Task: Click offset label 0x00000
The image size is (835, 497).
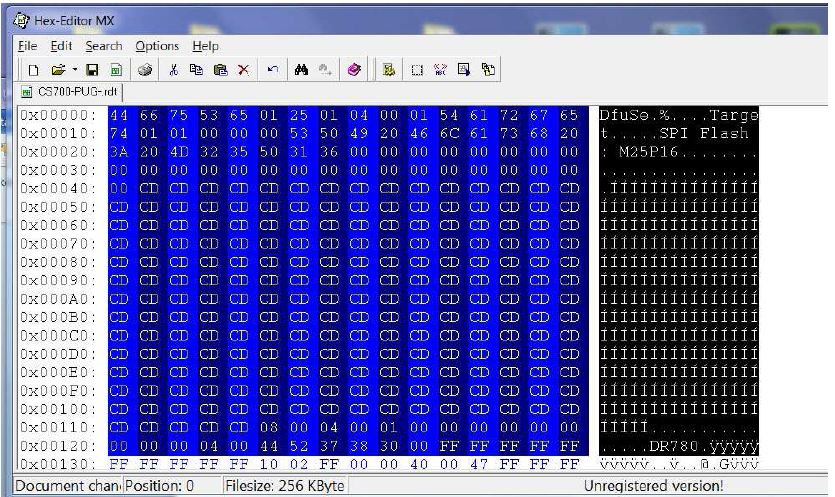Action: point(58,115)
